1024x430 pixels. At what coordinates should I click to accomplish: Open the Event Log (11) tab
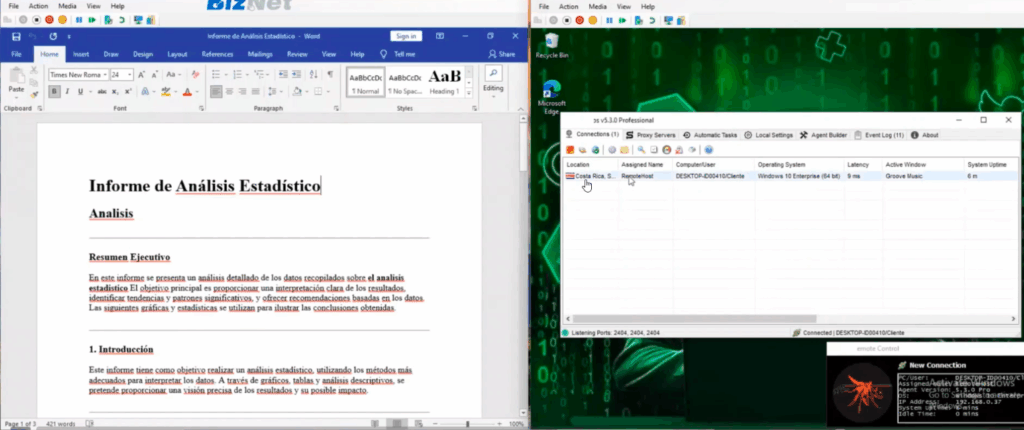coord(878,134)
